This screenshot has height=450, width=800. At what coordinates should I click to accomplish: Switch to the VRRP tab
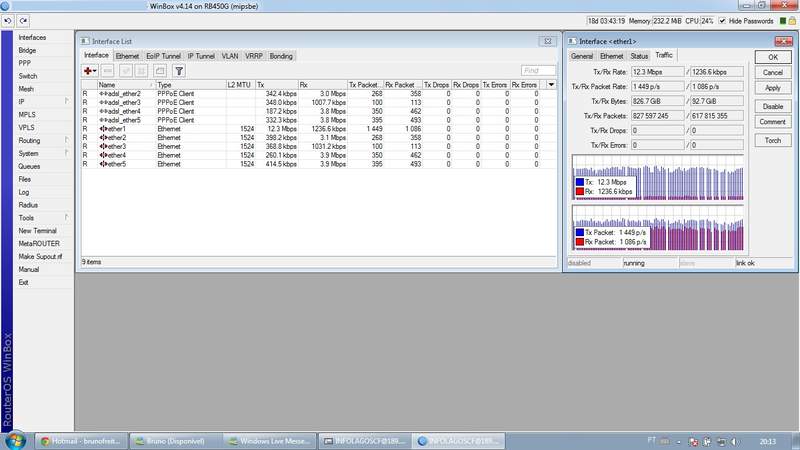point(254,56)
